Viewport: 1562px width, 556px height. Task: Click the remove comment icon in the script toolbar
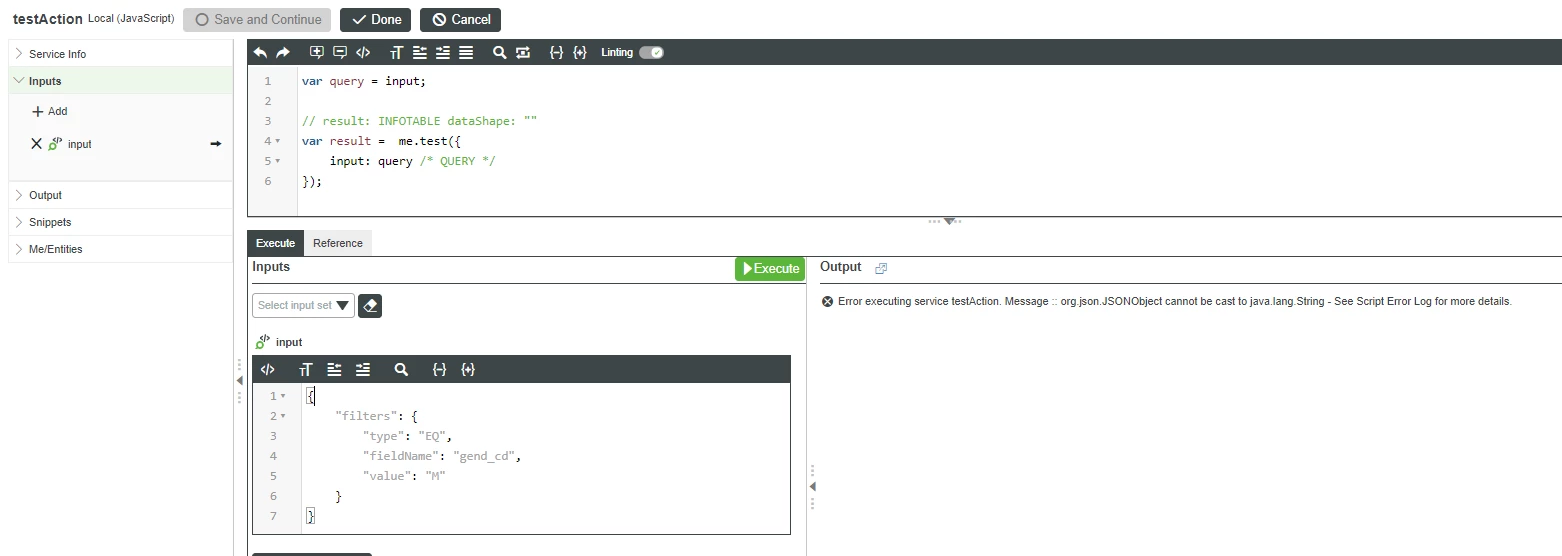tap(340, 53)
